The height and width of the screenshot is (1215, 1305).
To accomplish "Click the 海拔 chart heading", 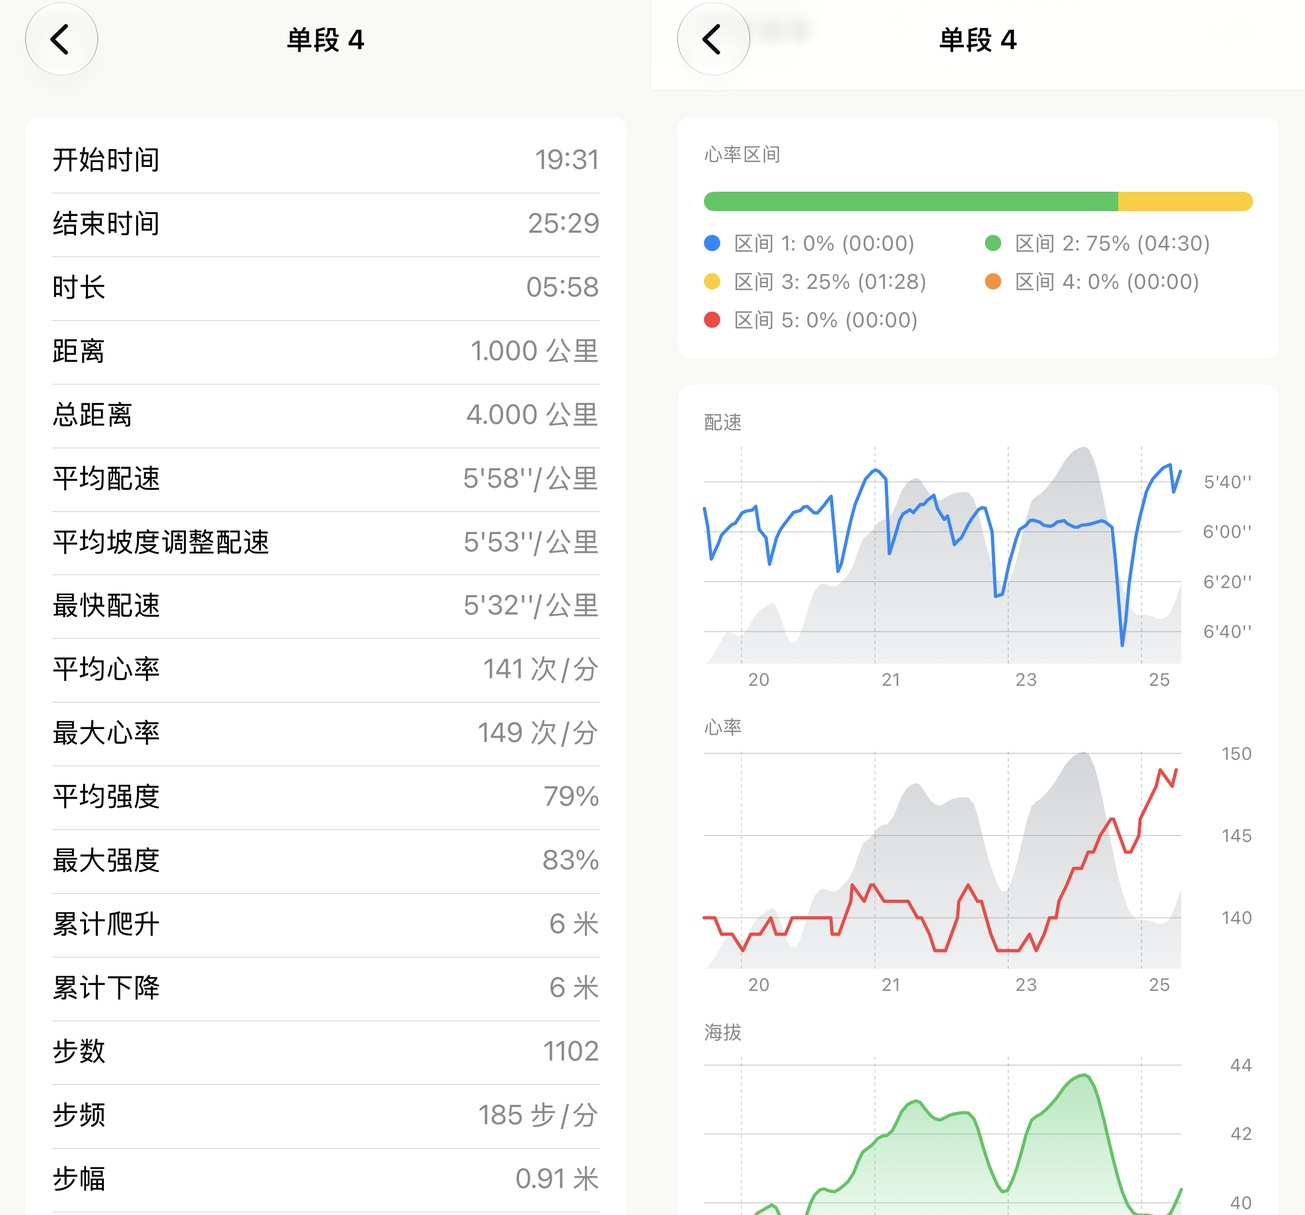I will click(723, 1033).
